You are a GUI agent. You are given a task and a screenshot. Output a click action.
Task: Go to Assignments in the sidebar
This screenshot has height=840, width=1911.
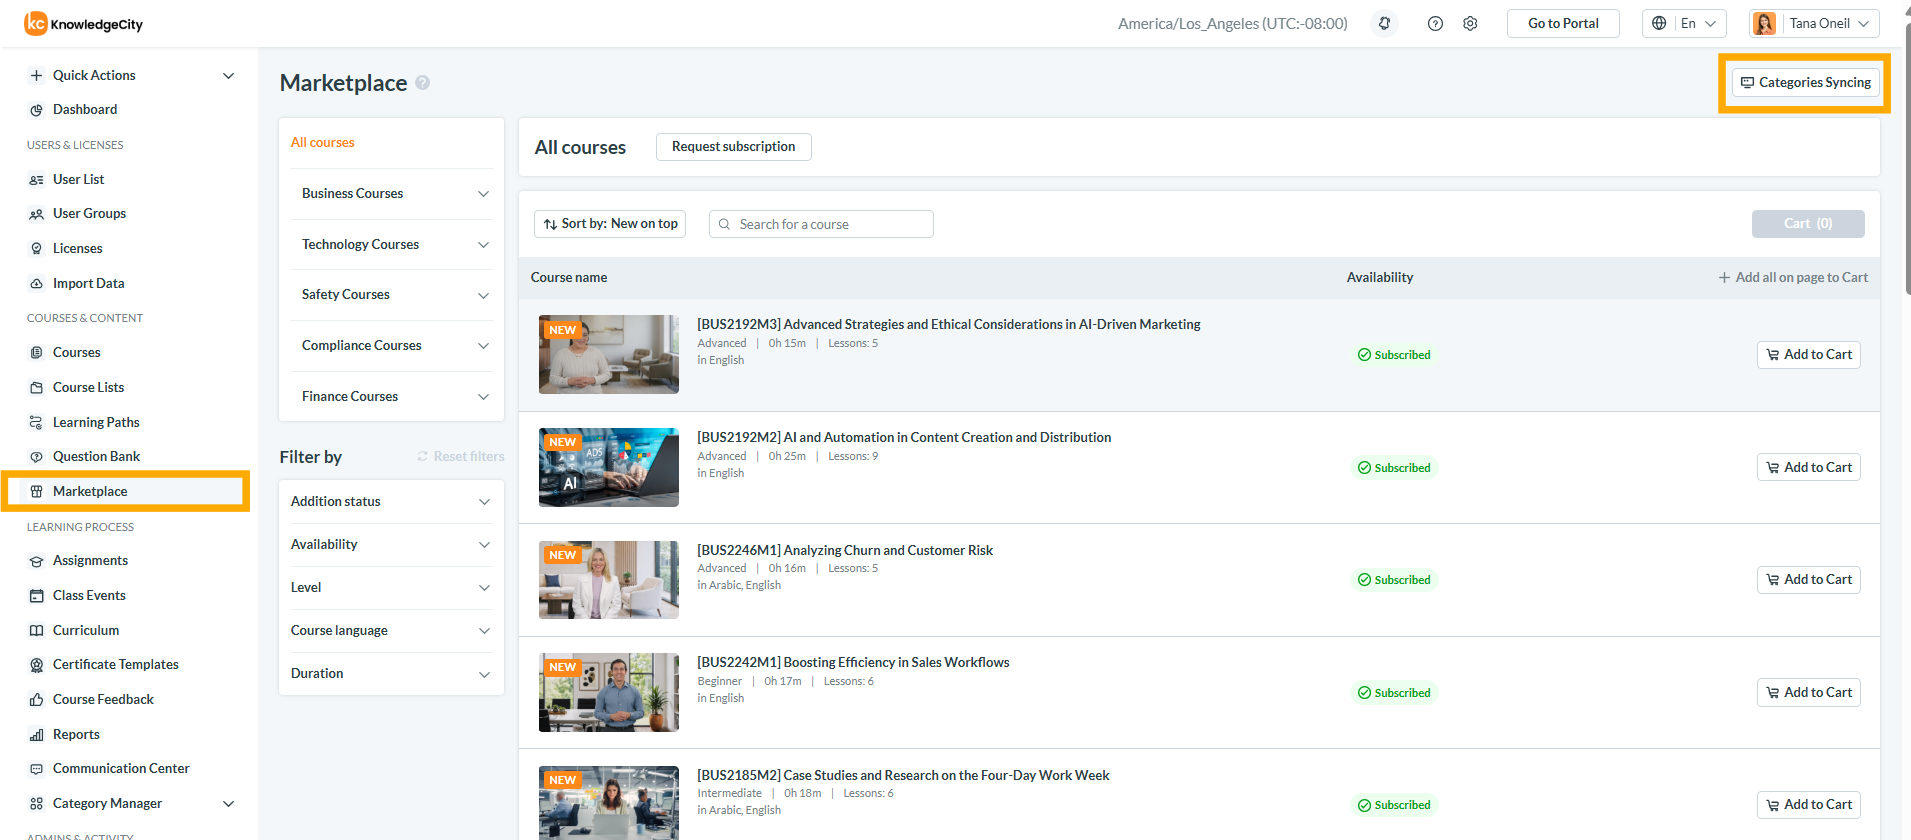90,561
